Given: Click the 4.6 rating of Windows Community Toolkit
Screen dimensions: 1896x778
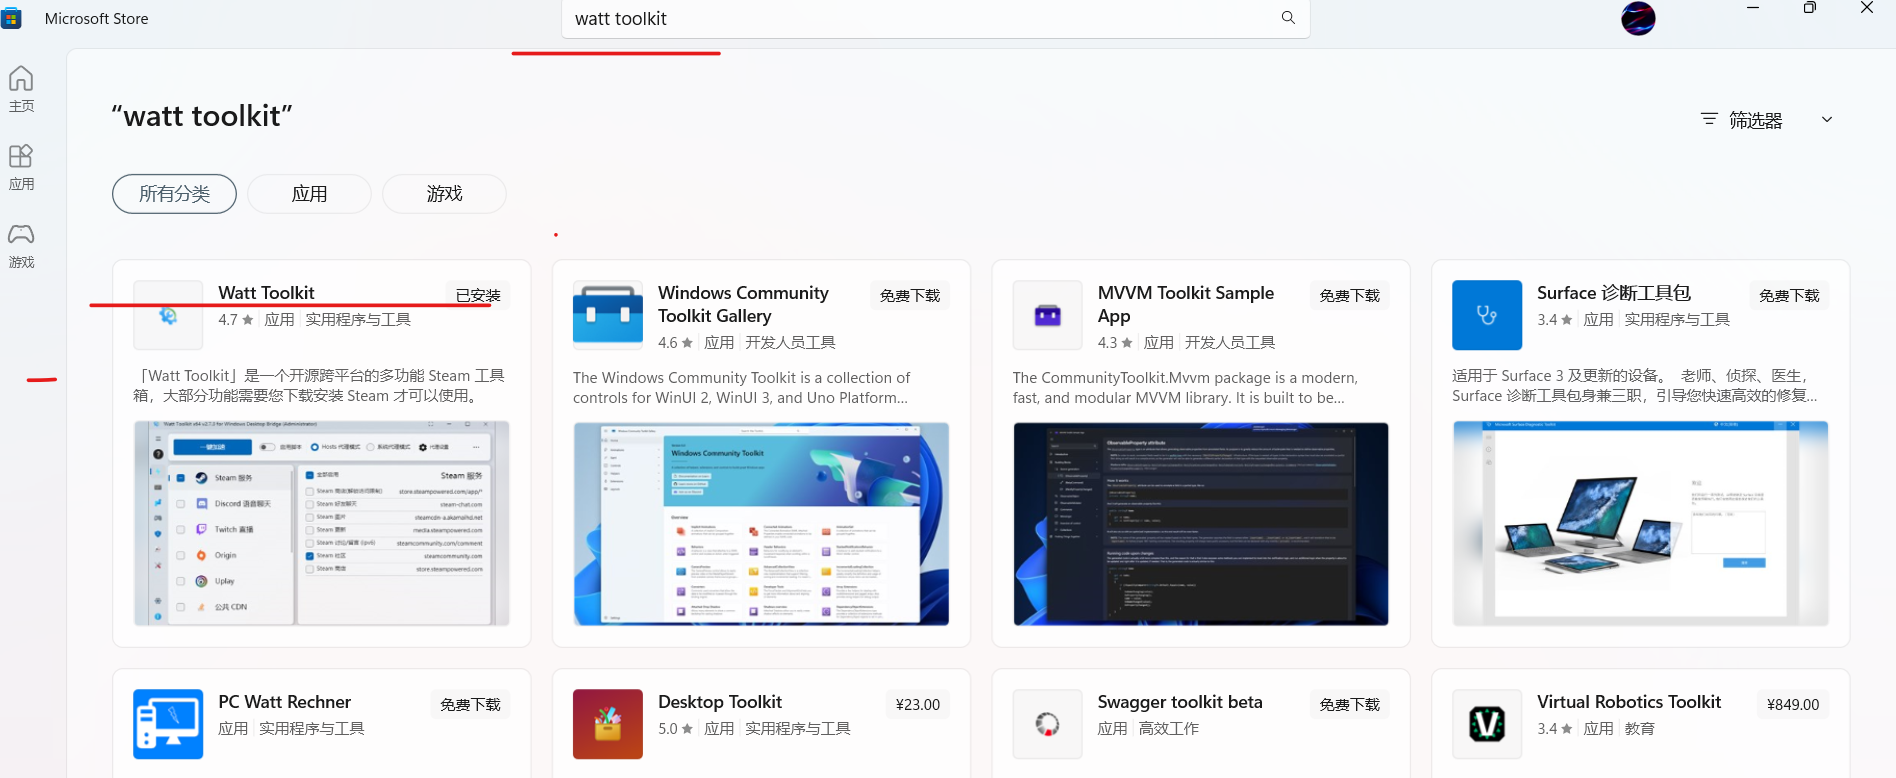Looking at the screenshot, I should tap(676, 343).
